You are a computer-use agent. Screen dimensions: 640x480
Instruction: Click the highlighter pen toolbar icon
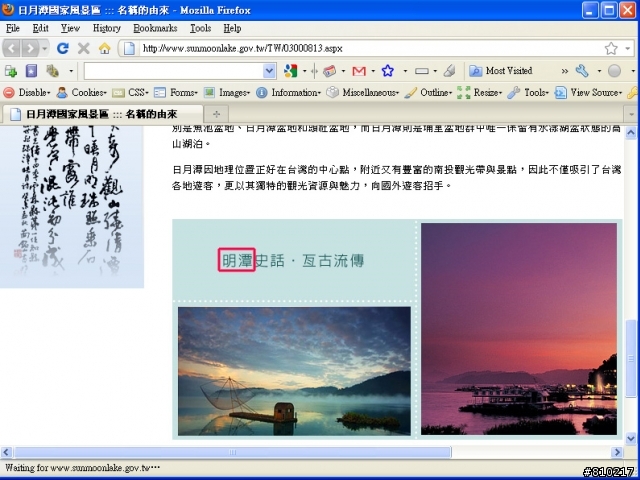point(450,71)
